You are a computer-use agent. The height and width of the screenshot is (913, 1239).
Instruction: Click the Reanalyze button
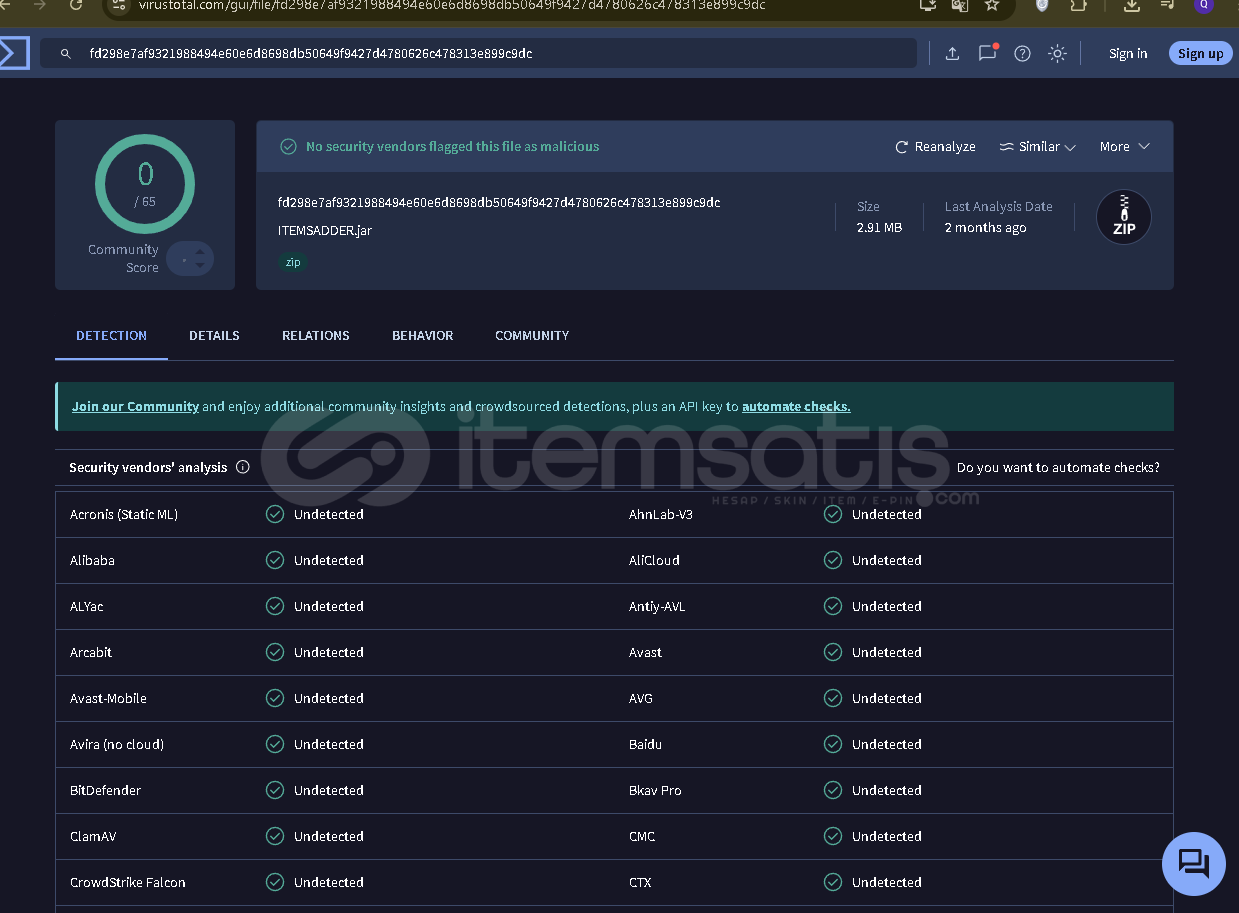[x=935, y=147]
